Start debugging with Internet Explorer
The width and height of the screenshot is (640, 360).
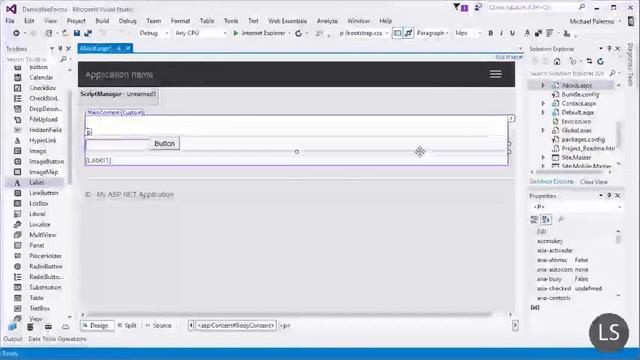click(260, 33)
